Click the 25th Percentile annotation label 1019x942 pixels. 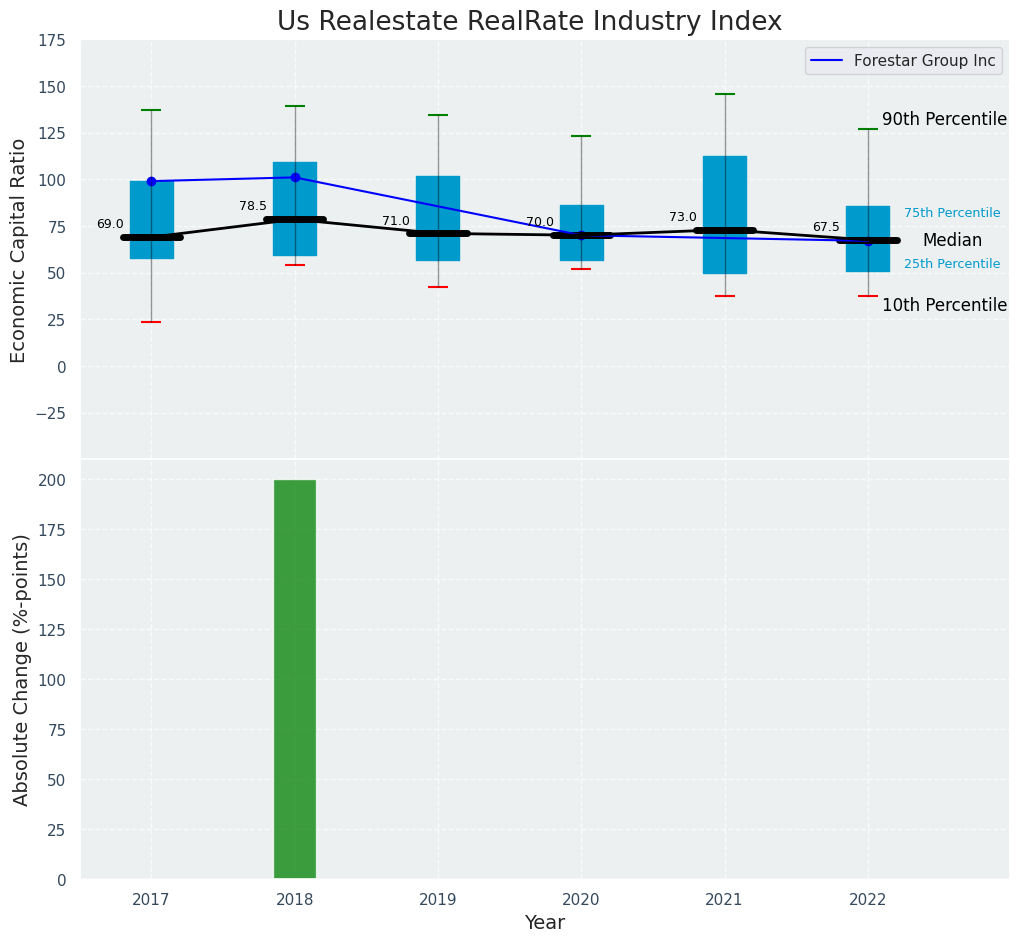951,264
